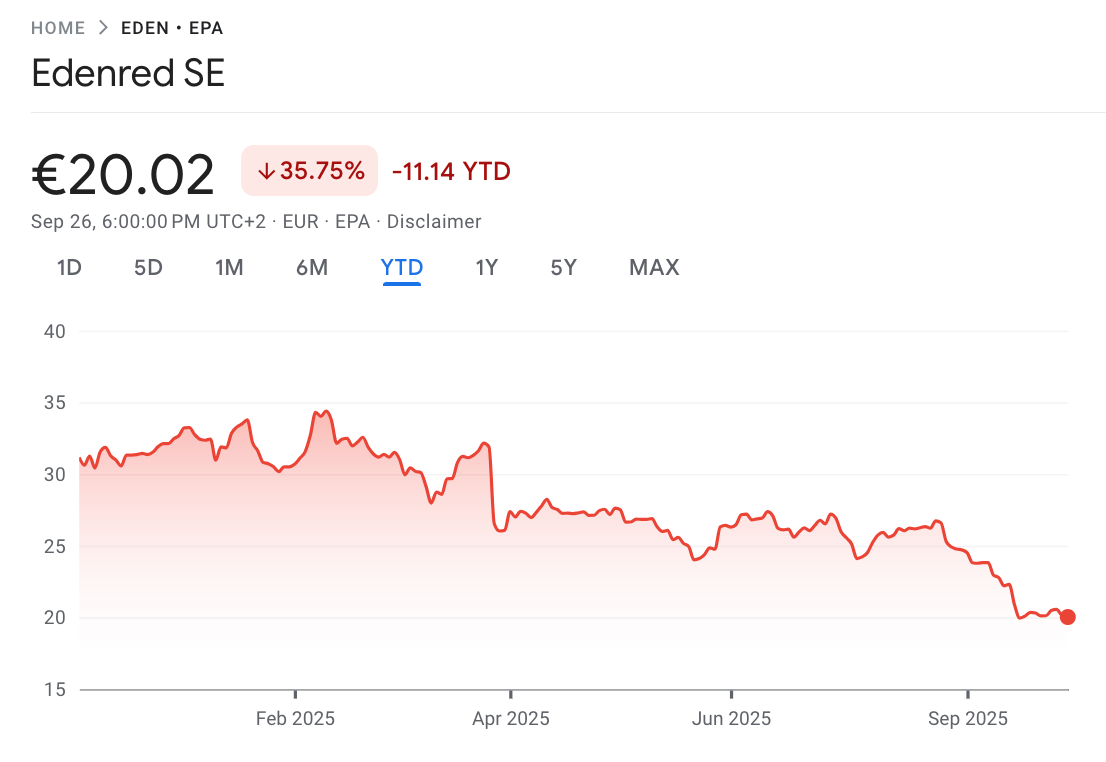Click the EDEN • EPA breadcrumb label

(x=171, y=27)
